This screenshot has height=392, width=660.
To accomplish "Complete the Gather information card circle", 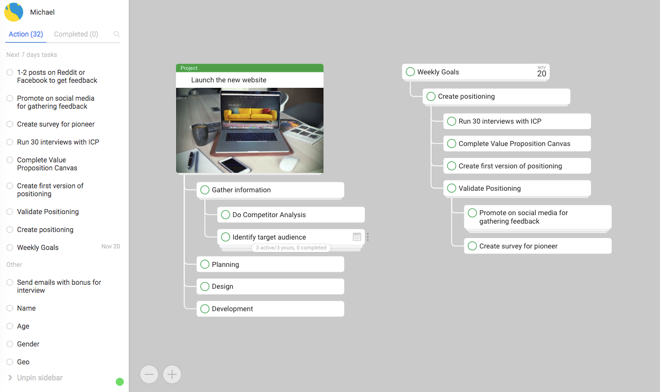I will pyautogui.click(x=205, y=190).
